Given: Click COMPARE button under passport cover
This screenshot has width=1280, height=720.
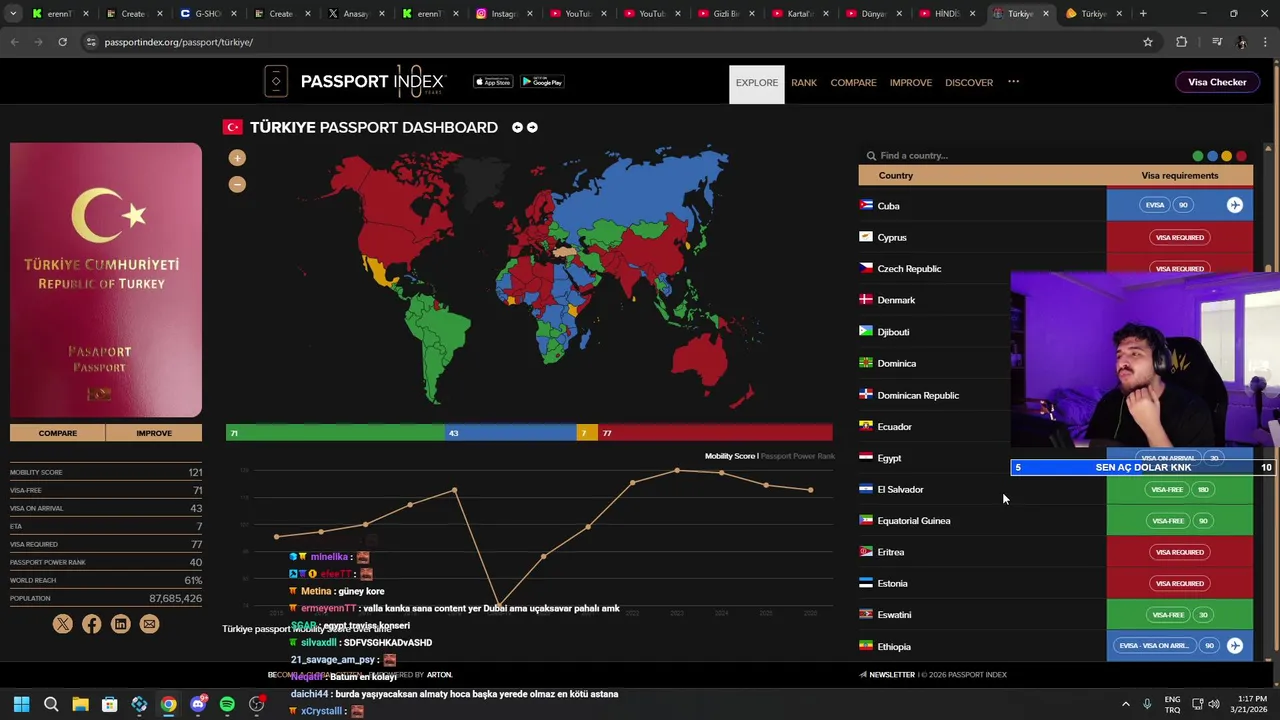Looking at the screenshot, I should pos(57,433).
